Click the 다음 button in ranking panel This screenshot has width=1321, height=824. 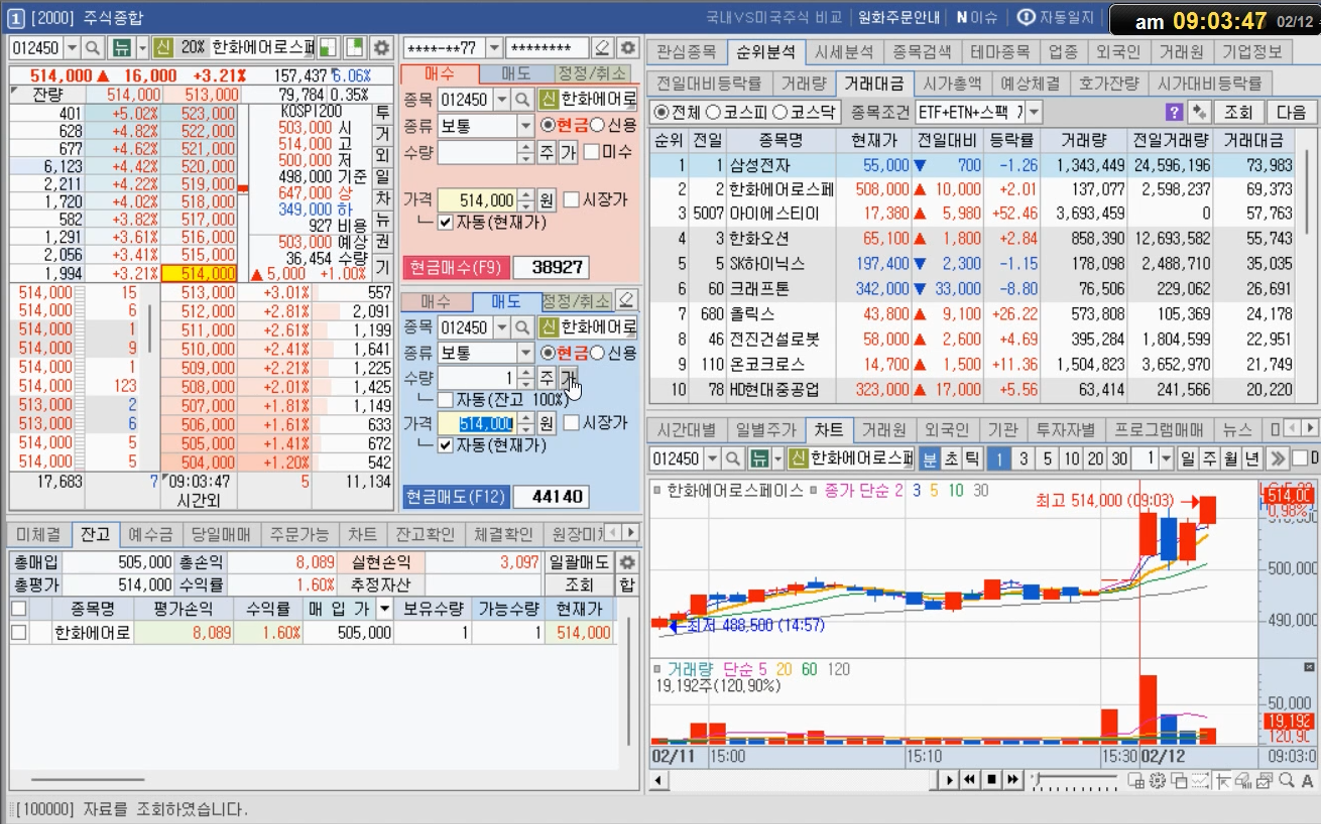1291,111
